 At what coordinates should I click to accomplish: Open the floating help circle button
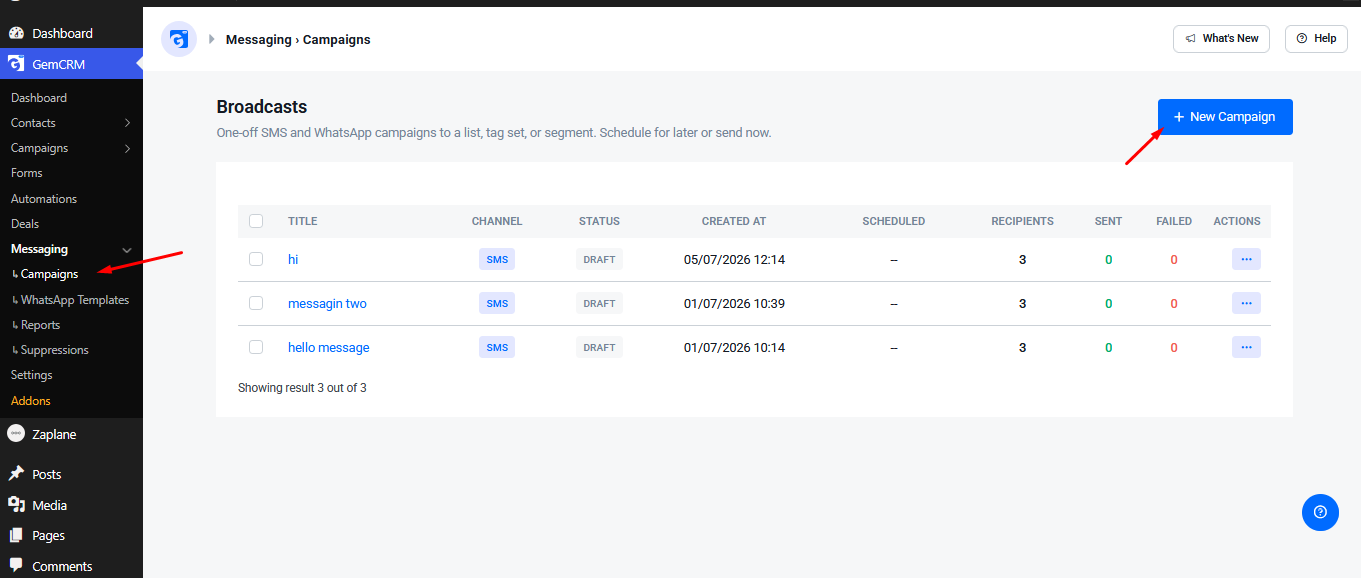[1320, 512]
